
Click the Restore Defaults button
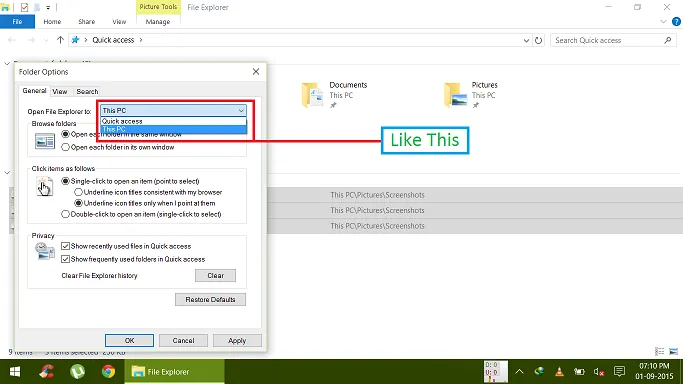(x=210, y=300)
